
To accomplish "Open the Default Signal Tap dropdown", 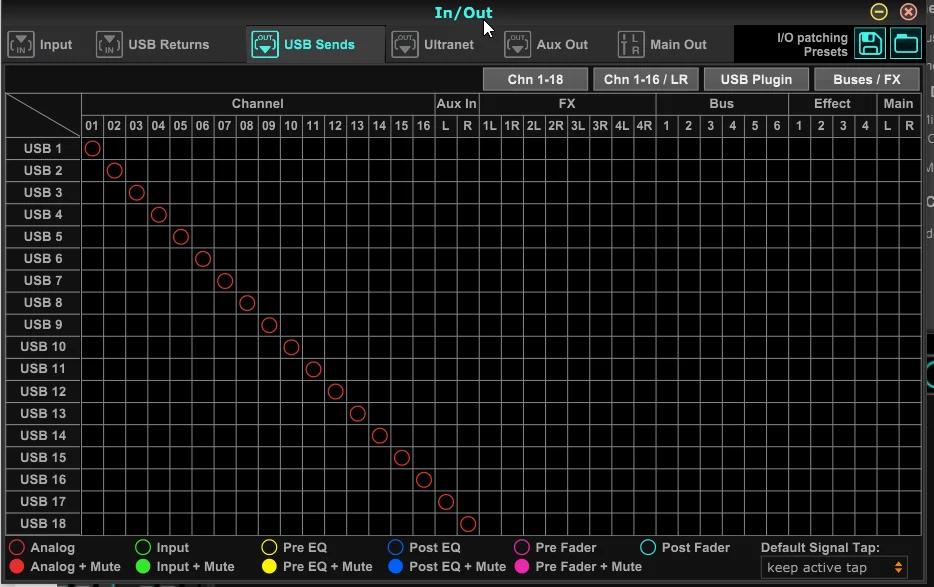I will coord(835,567).
